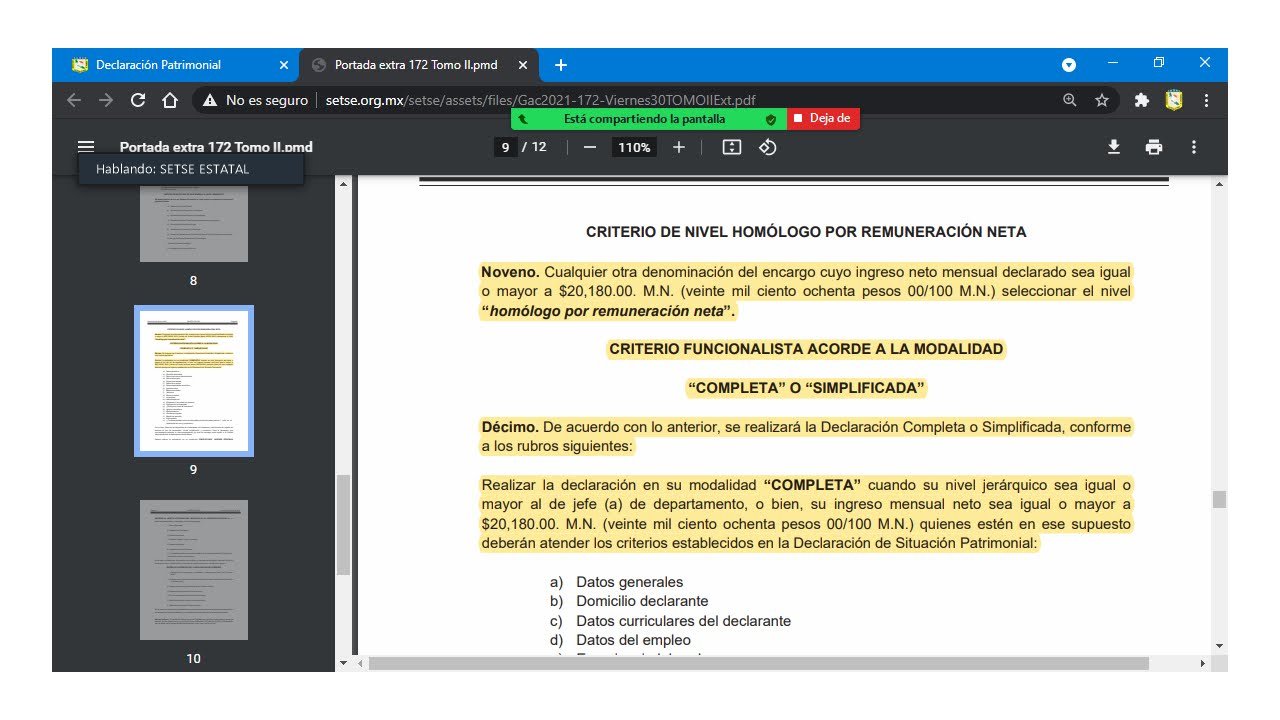Viewport: 1280px width, 720px height.
Task: Click the CRITERIO FUNCIONALISTA ACORDE A LA MODALIDAD heading
Action: (x=806, y=349)
